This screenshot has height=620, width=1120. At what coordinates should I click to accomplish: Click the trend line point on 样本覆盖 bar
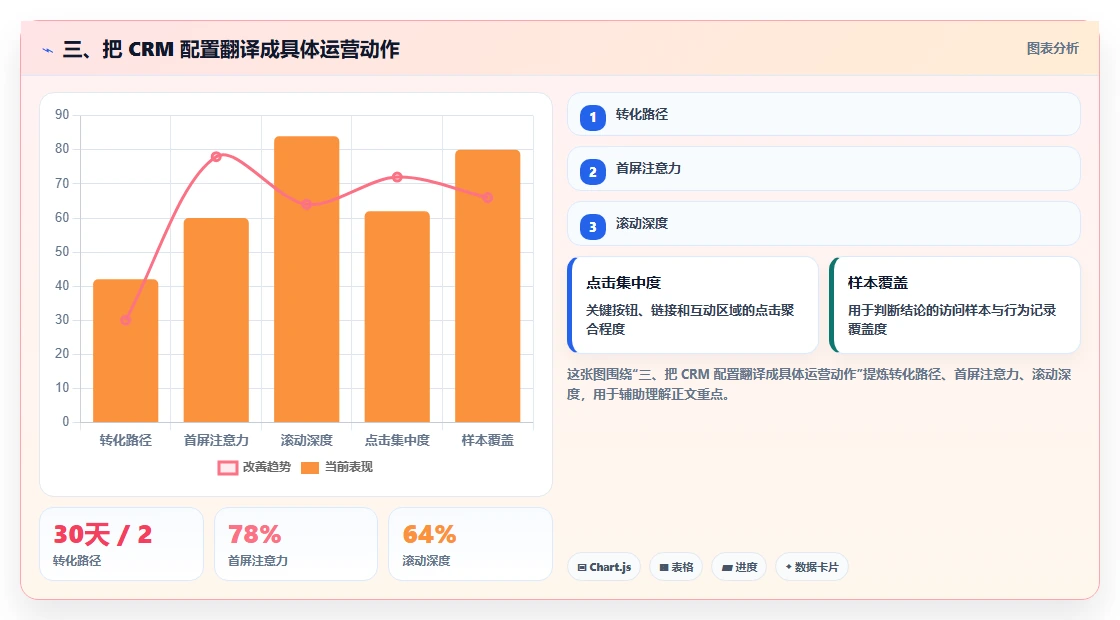tap(487, 198)
